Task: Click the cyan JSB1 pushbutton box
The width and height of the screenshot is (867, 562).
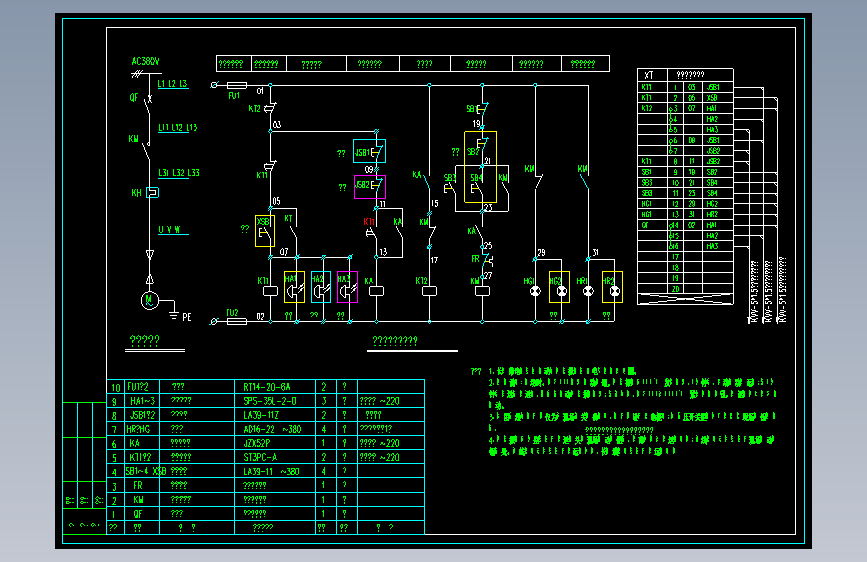Action: [x=369, y=151]
